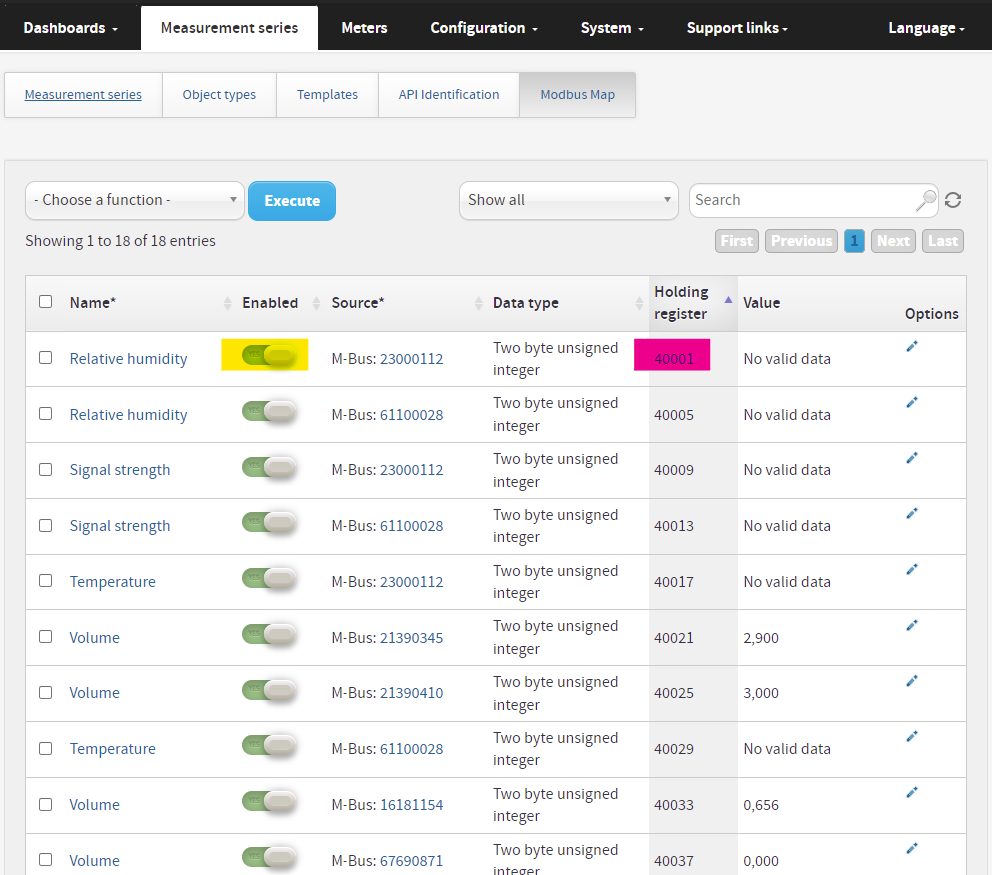This screenshot has height=875, width=992.
Task: Expand the Configuration menu
Action: [484, 28]
